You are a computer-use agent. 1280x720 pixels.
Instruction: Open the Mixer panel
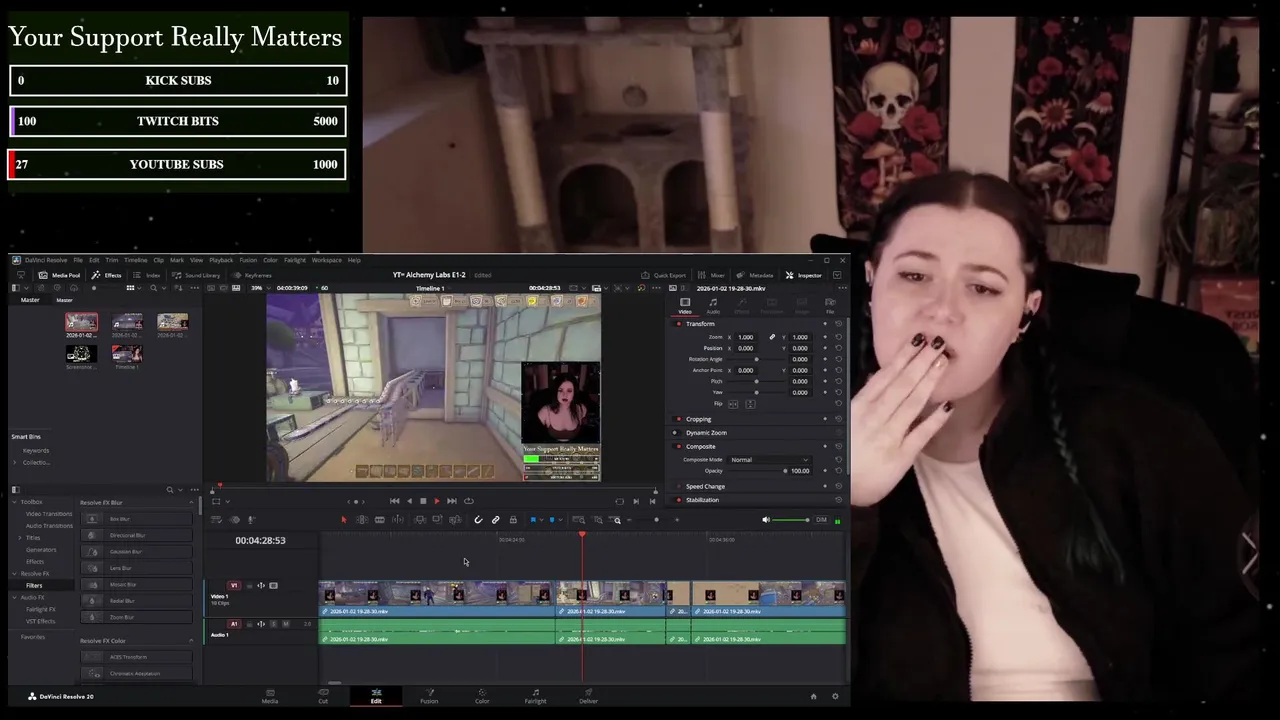click(713, 275)
